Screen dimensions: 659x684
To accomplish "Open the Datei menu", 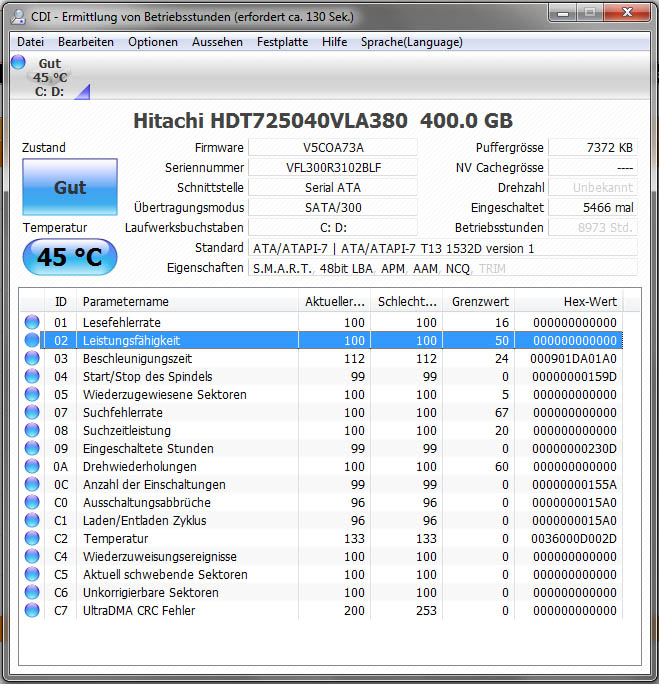I will [x=30, y=42].
